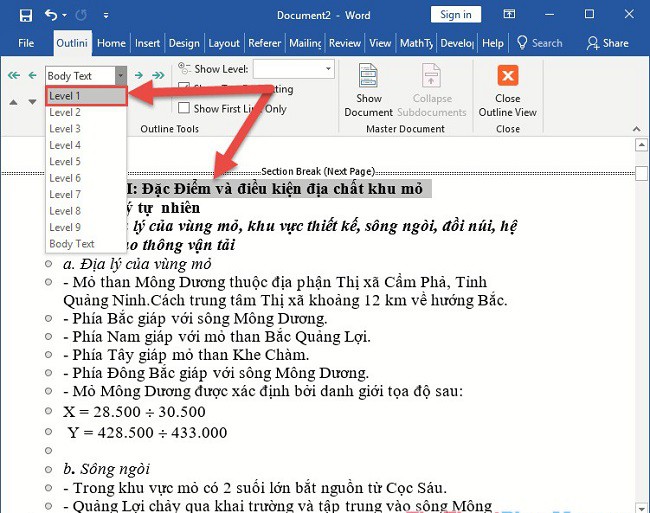Click outline bullet beside 'Phía Đông Bắc giáp'
Image resolution: width=650 pixels, height=513 pixels.
click(x=49, y=373)
